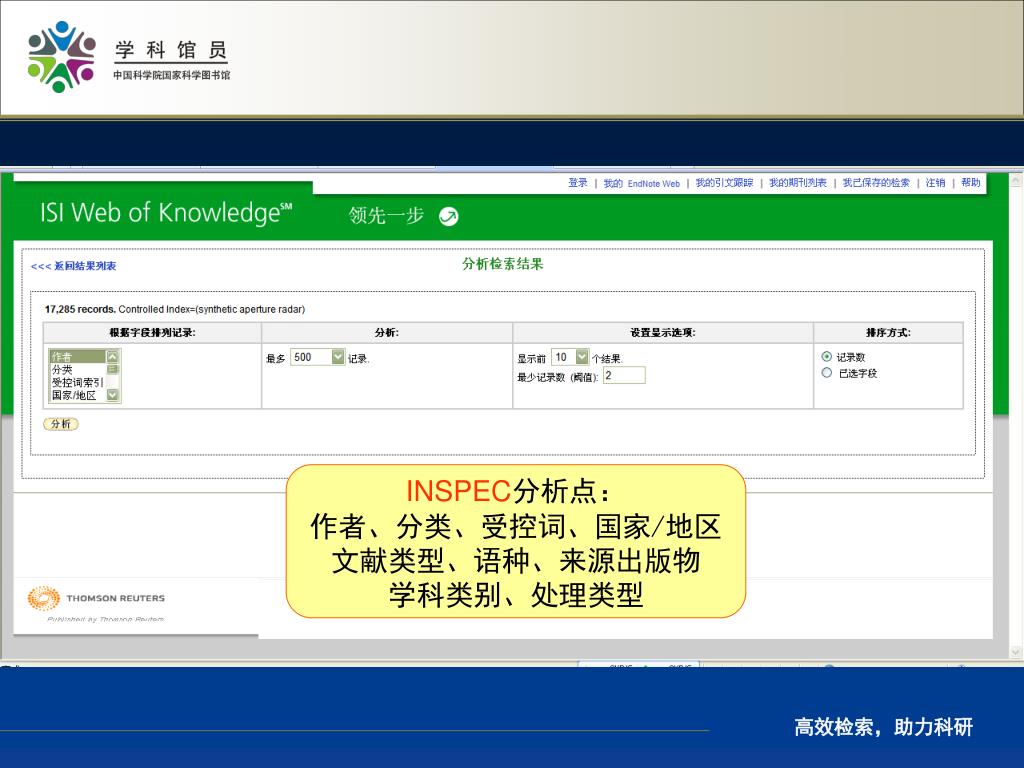Click the field list down arrow
The height and width of the screenshot is (768, 1024).
[x=112, y=395]
